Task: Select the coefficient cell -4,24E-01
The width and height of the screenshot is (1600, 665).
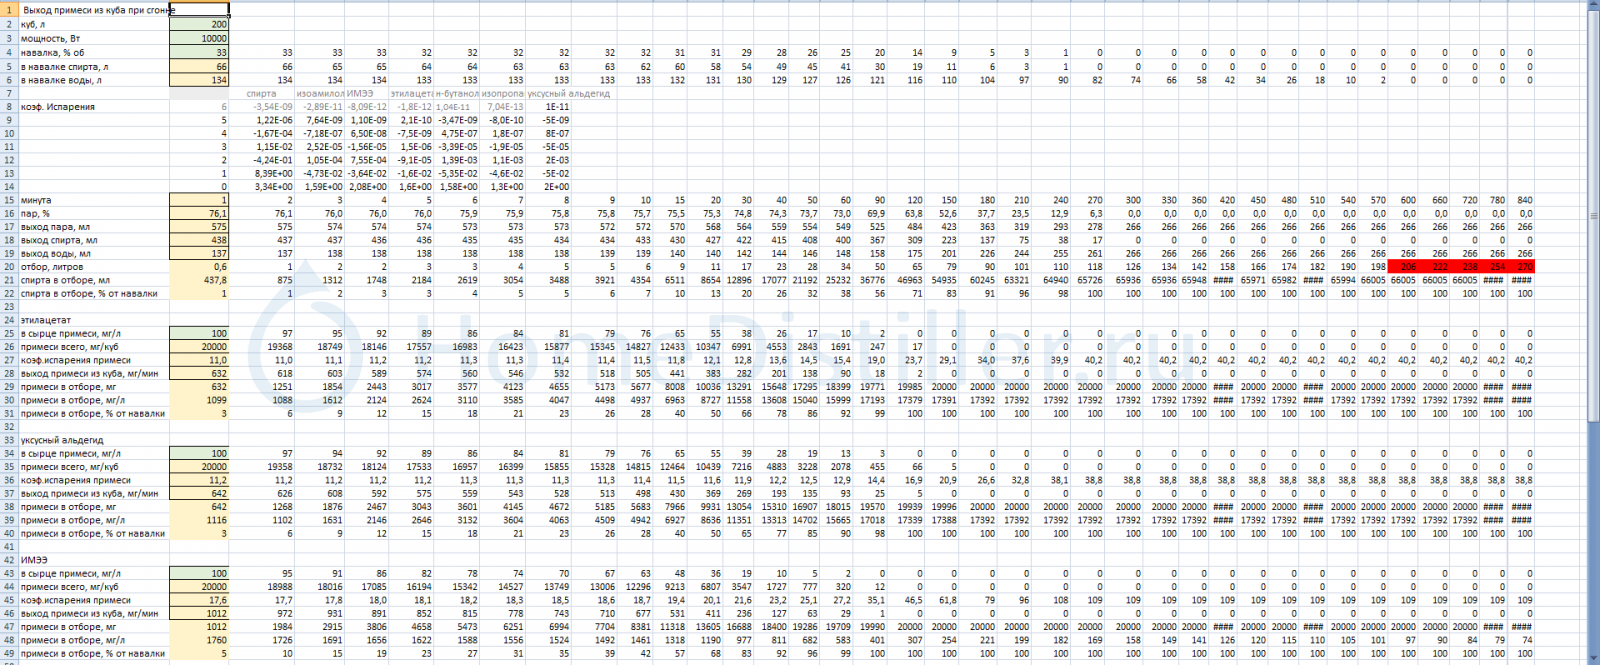Action: coord(262,160)
